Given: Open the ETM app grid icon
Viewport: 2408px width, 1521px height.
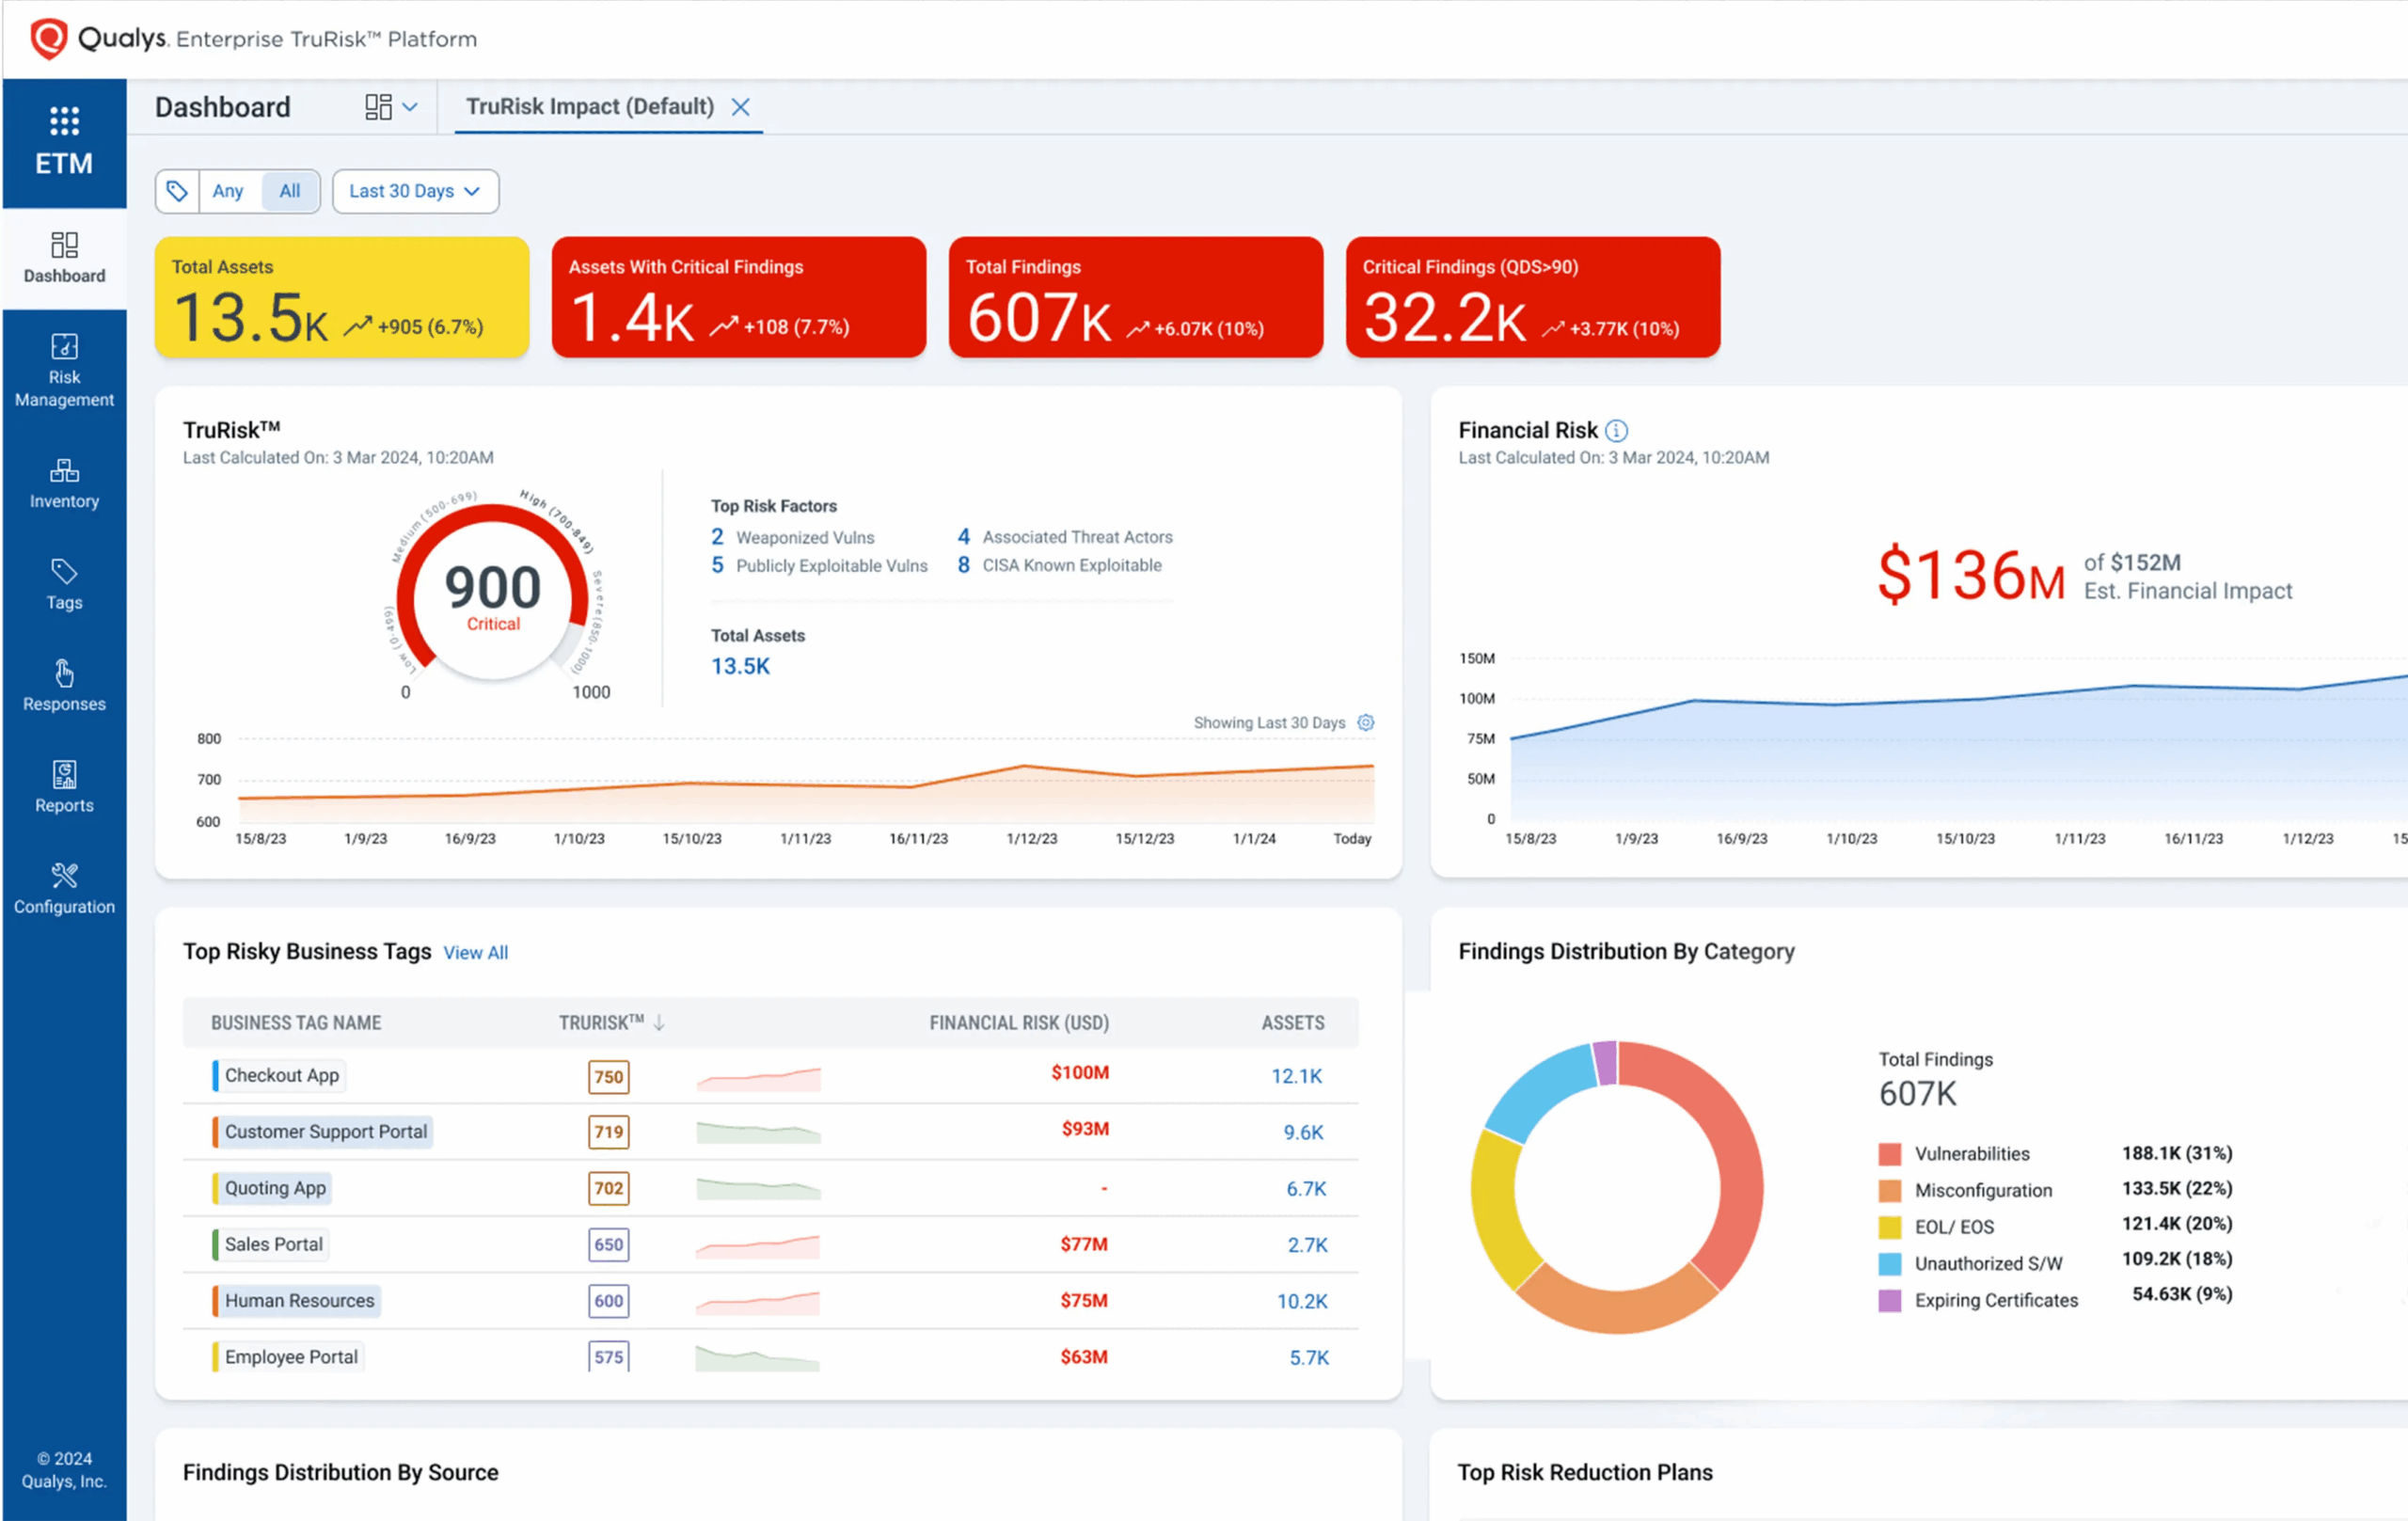Looking at the screenshot, I should [64, 121].
